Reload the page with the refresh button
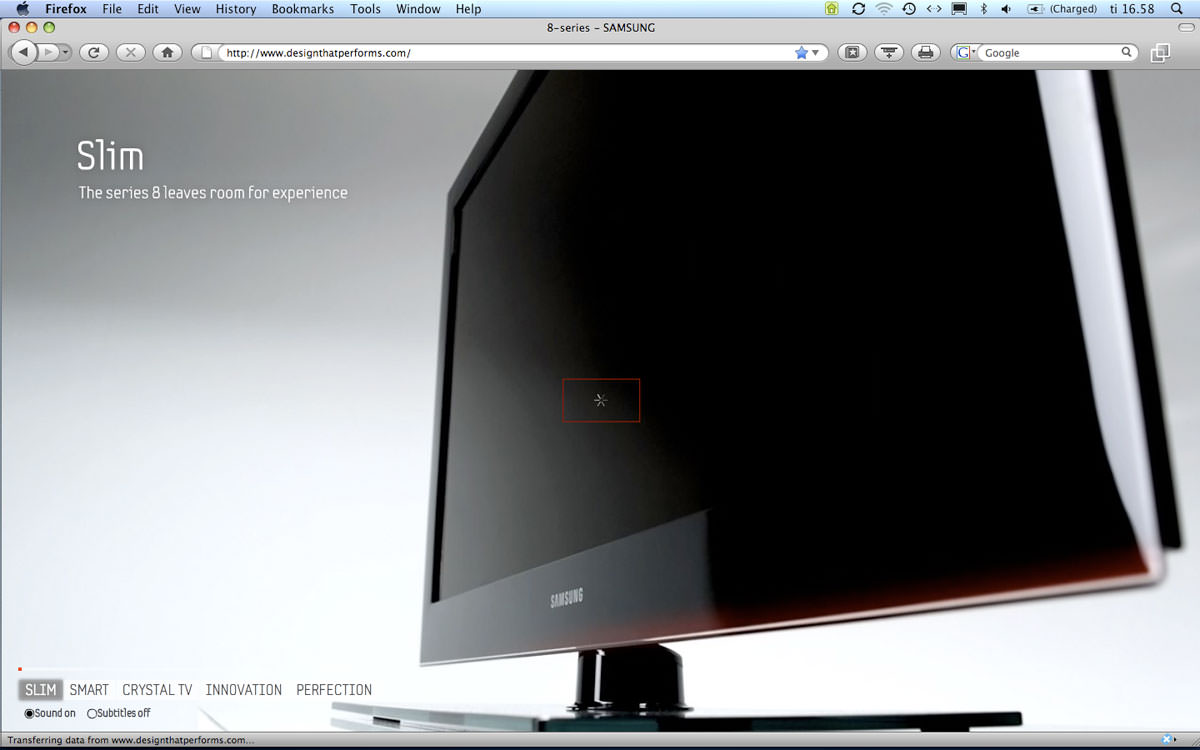 click(93, 52)
